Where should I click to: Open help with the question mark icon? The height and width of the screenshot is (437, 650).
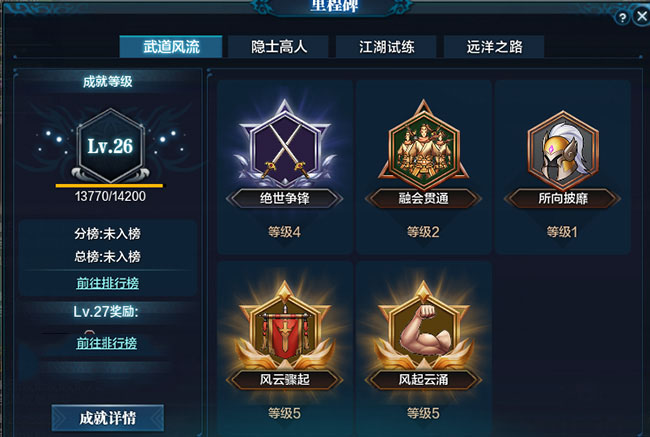pos(622,17)
